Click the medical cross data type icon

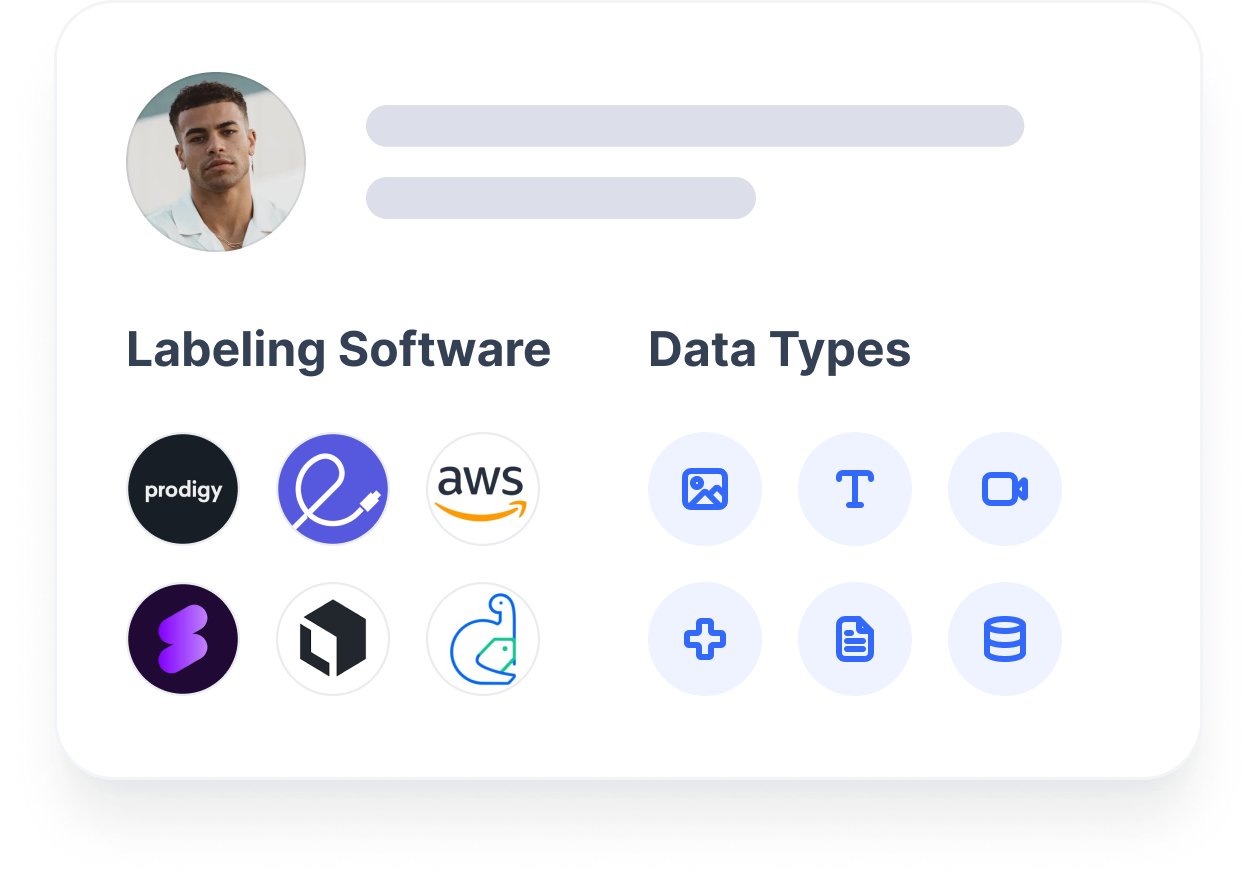point(705,639)
